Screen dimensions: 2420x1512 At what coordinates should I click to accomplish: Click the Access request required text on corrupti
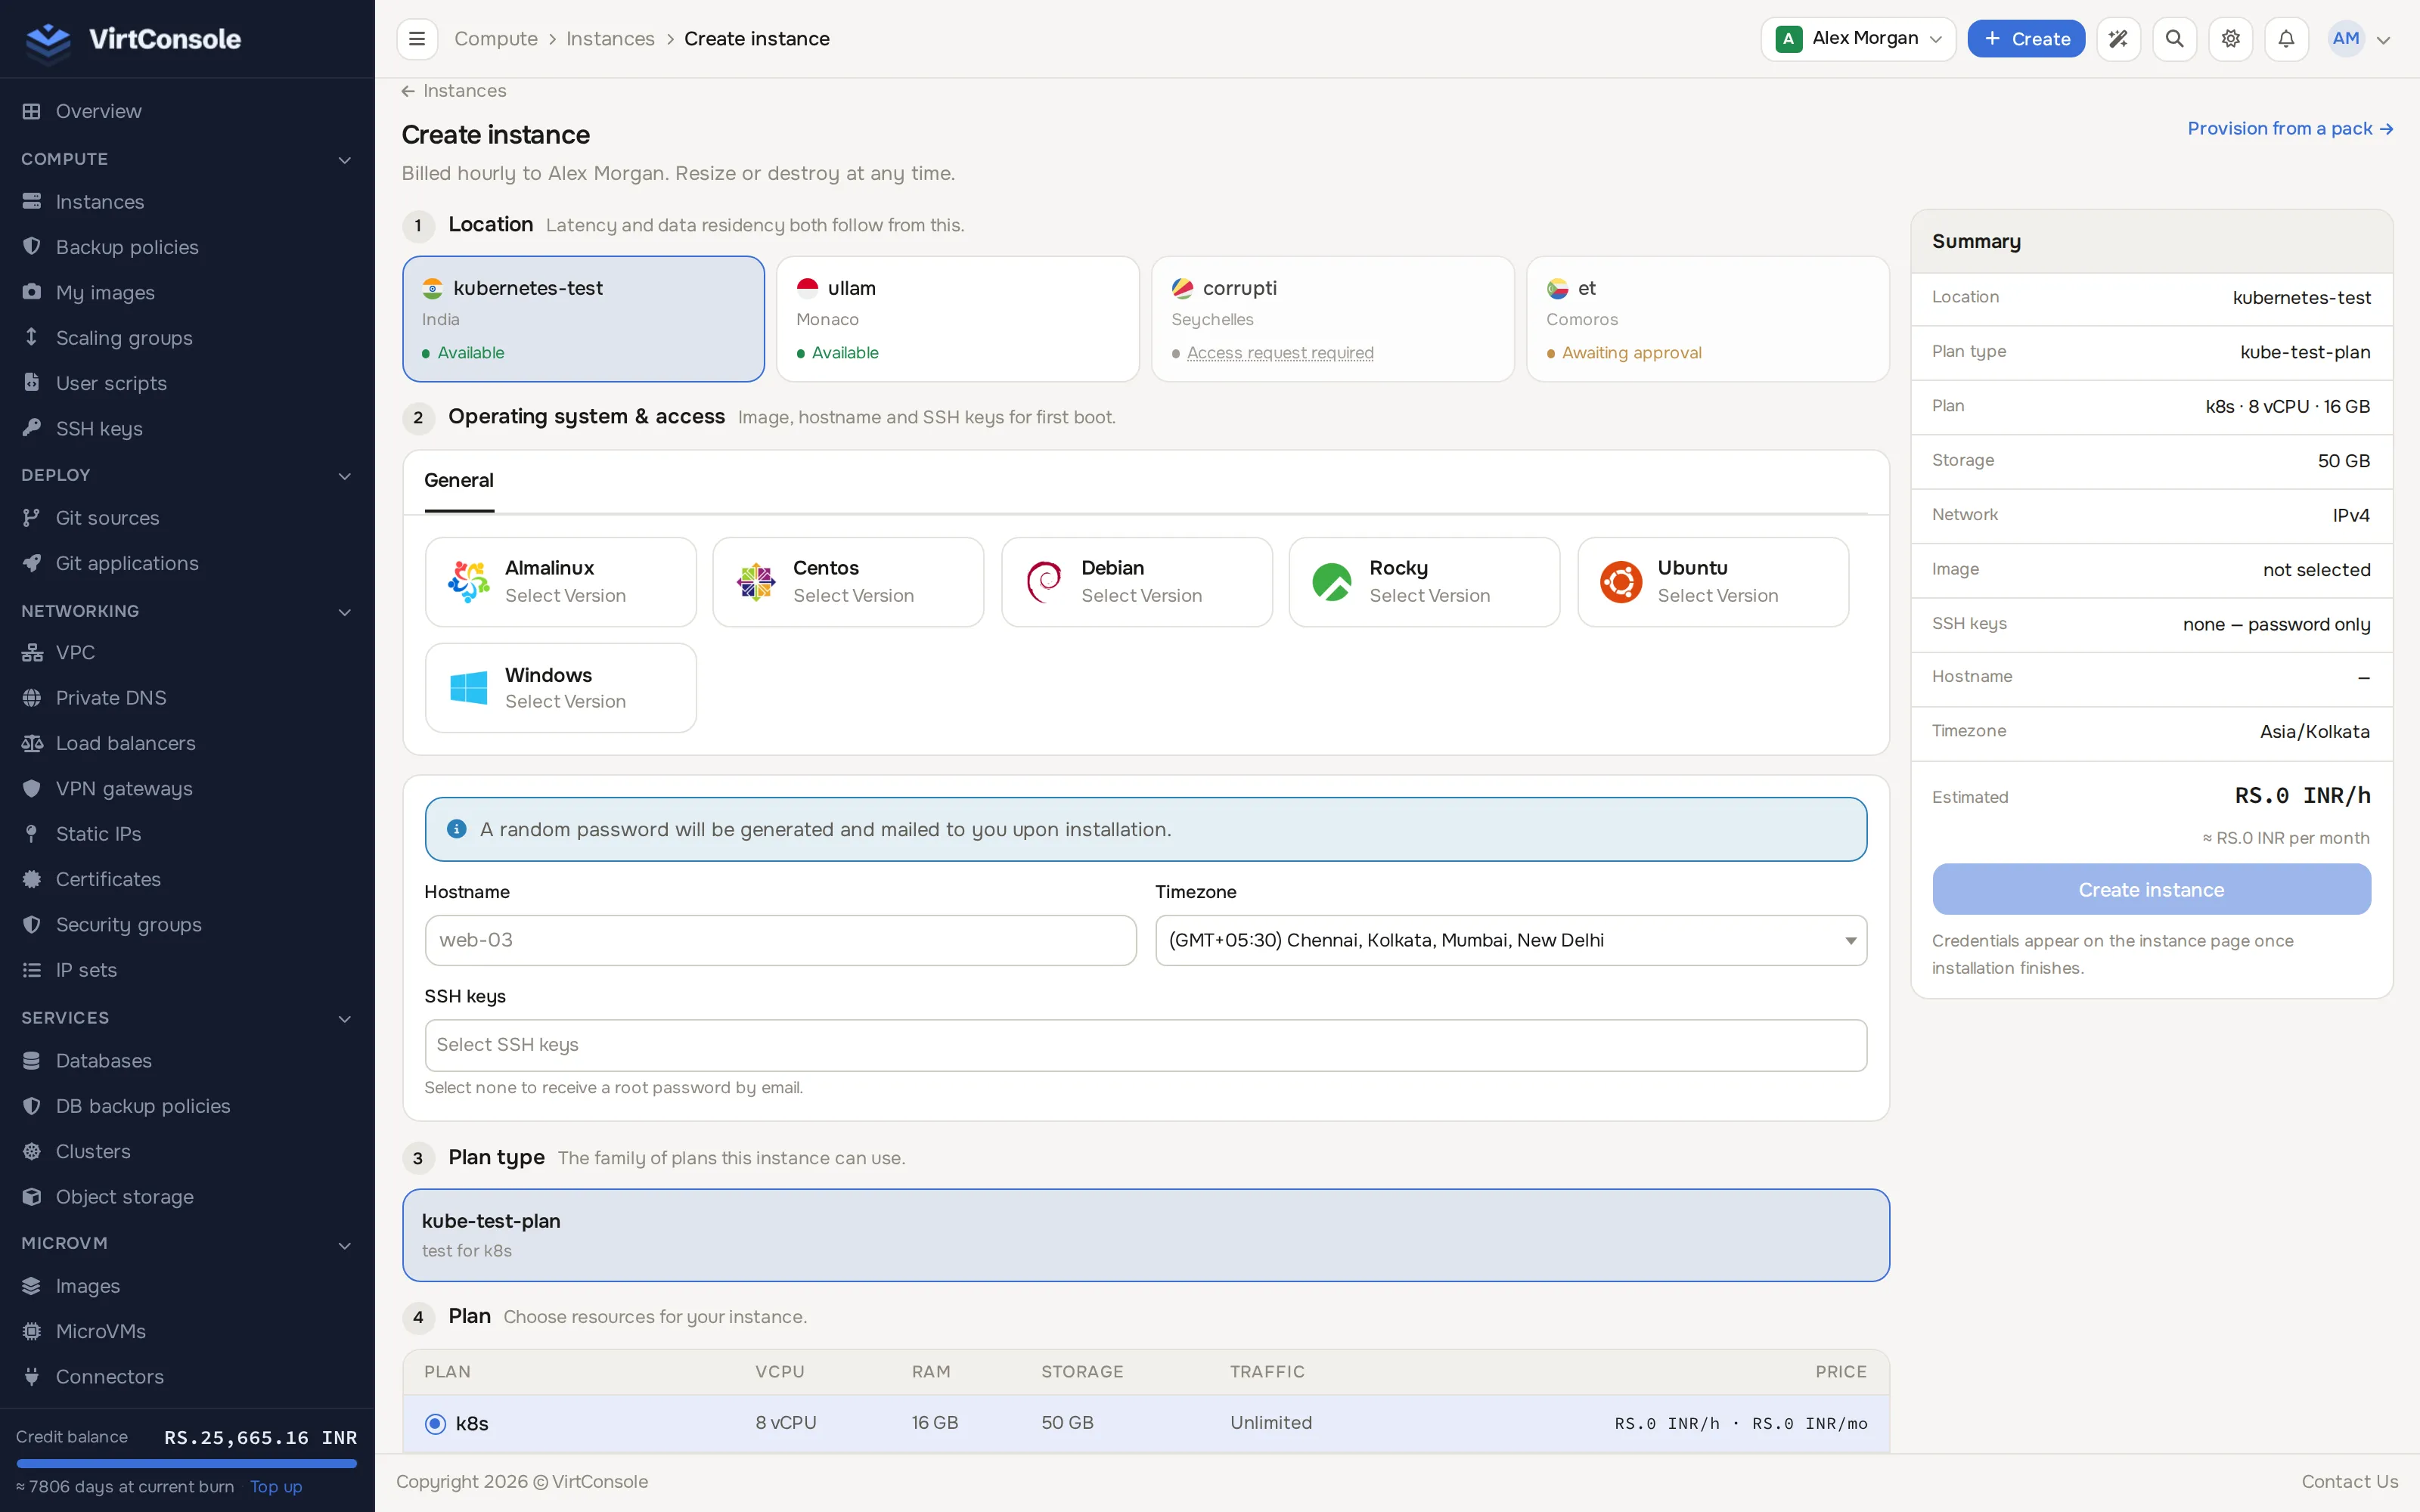[1280, 353]
